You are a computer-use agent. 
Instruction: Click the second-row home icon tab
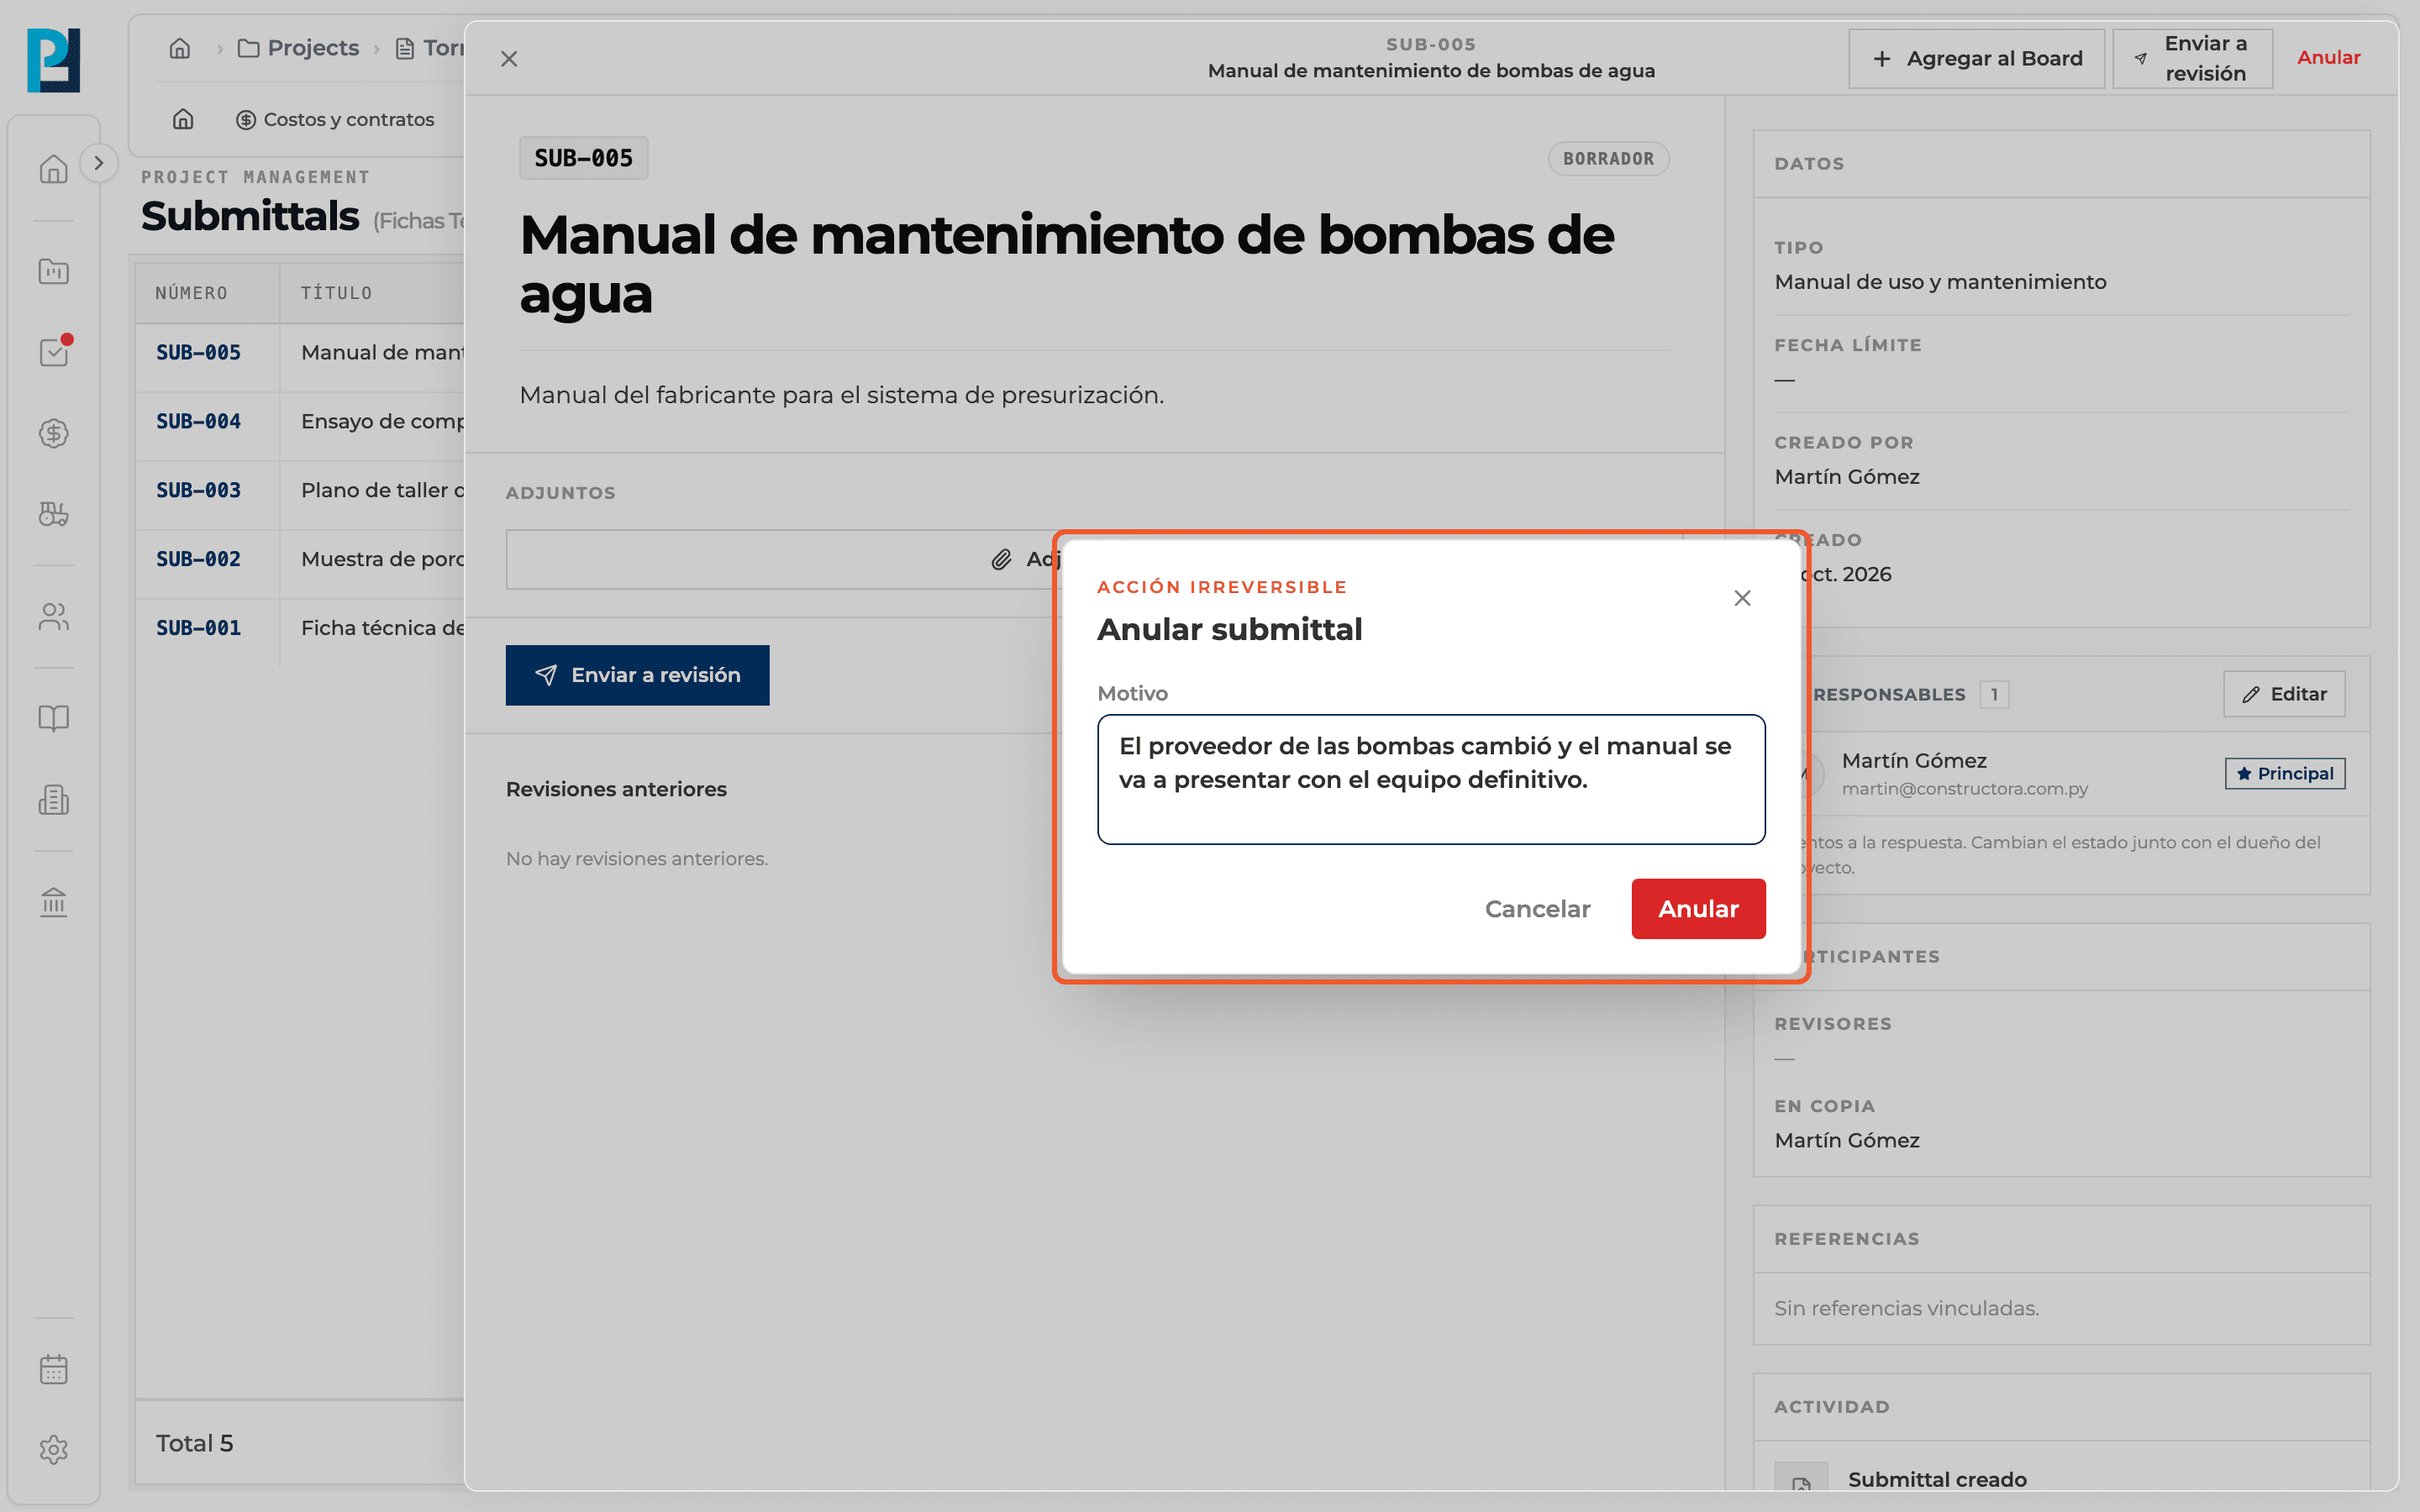coord(183,119)
